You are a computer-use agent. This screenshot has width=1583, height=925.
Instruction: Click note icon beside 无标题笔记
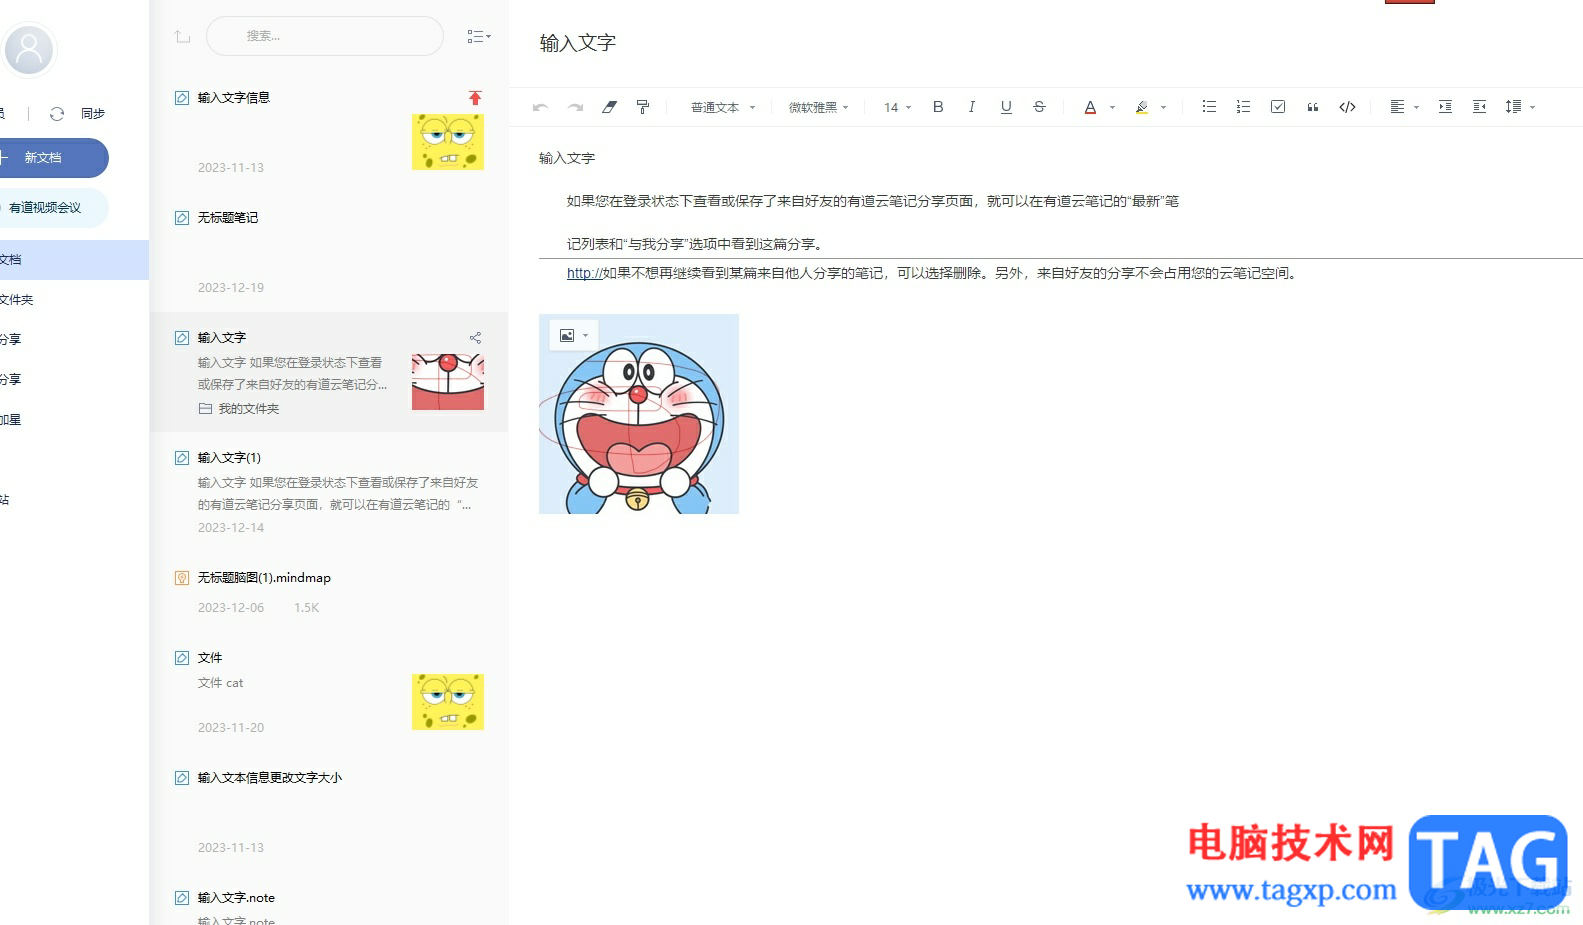point(182,218)
